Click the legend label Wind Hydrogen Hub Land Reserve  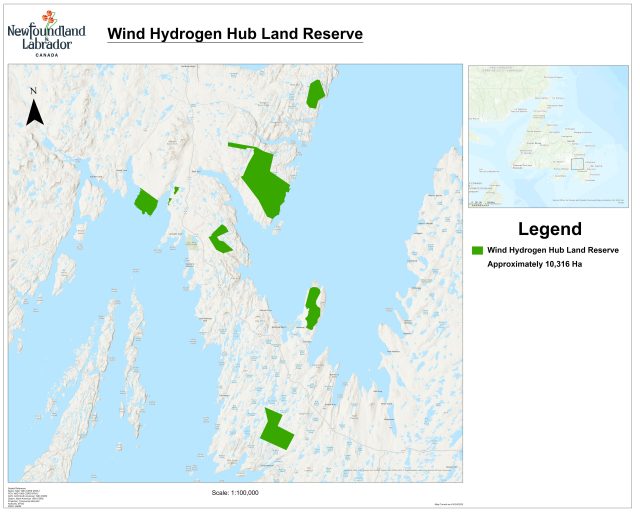(553, 250)
